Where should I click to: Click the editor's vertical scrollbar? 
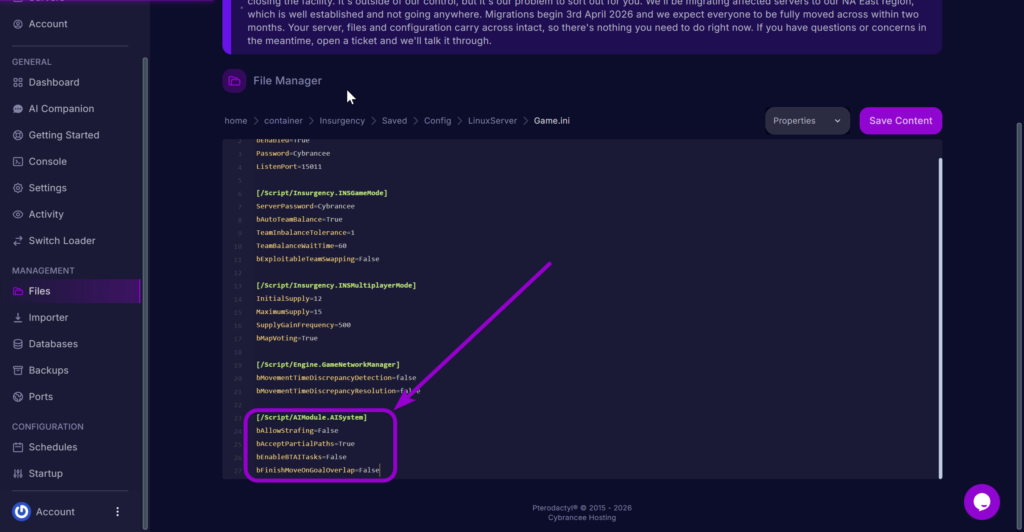click(940, 318)
